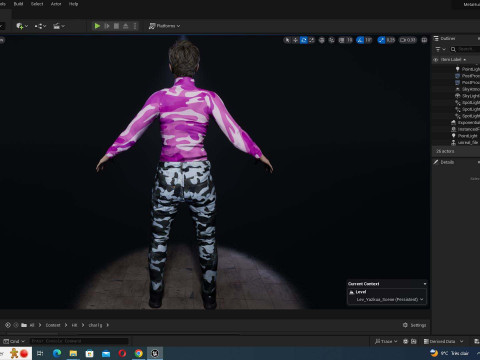Viewport: 480px width, 360px height.
Task: Open the Outliner filter dropdown
Action: tap(440, 49)
